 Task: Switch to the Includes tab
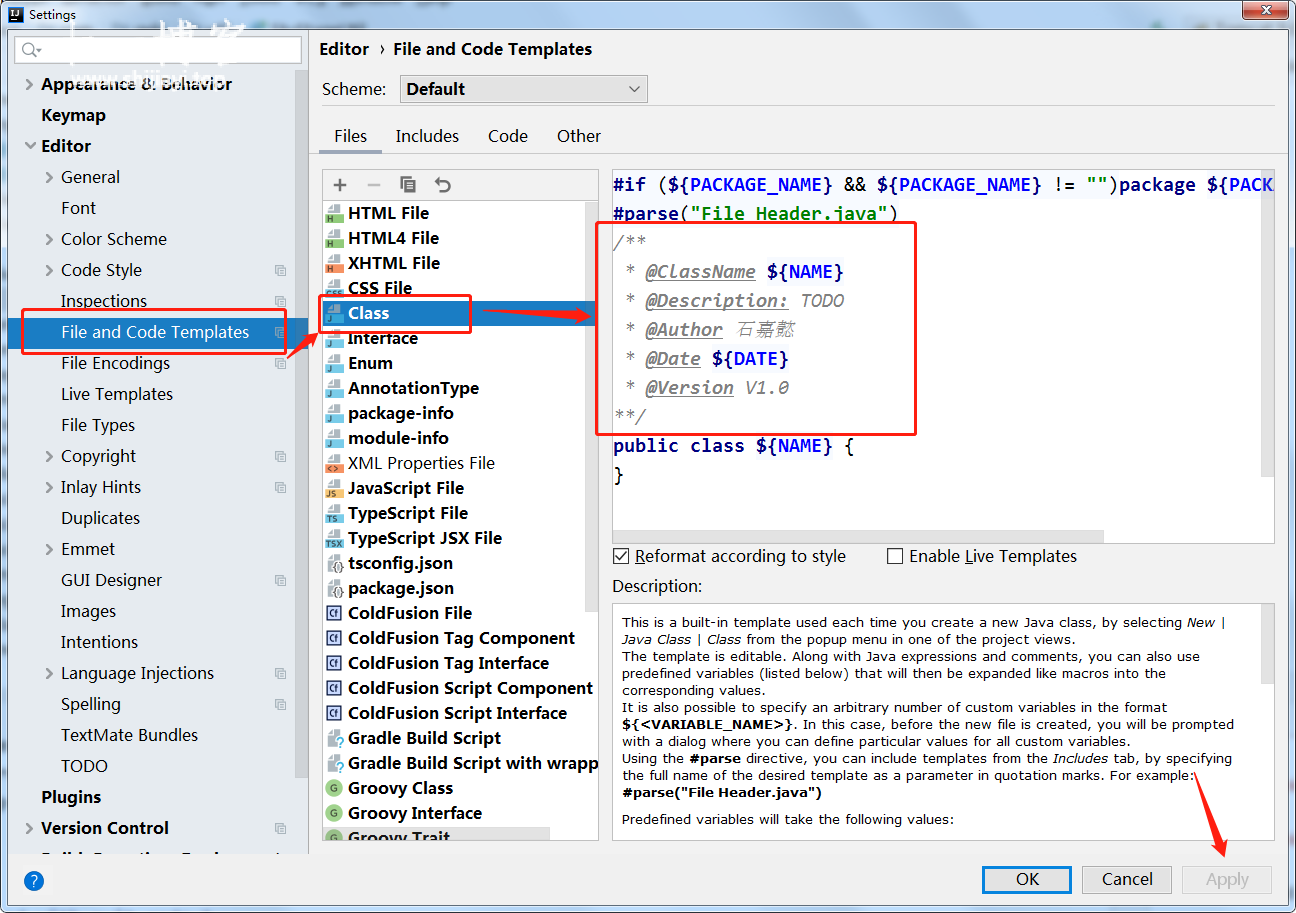pyautogui.click(x=427, y=136)
